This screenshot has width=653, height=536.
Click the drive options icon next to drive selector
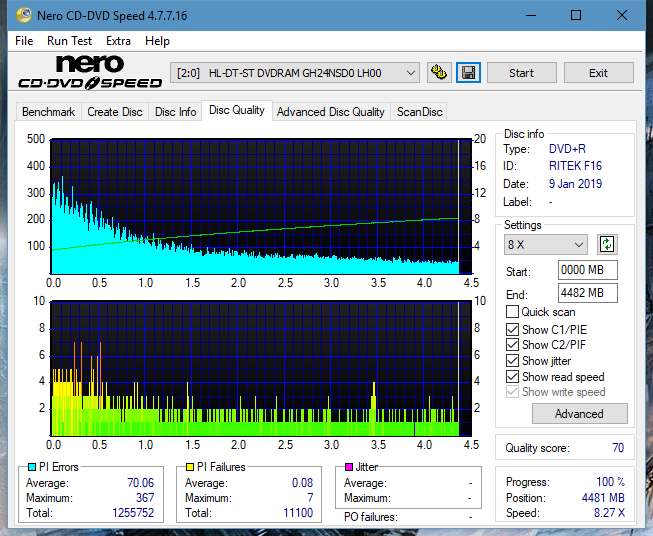[x=439, y=73]
